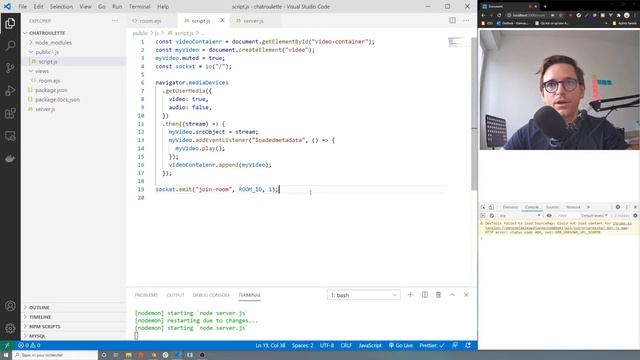Viewport: 640px width, 360px height.
Task: Switch to DevTools Elements tab
Action: pos(510,207)
